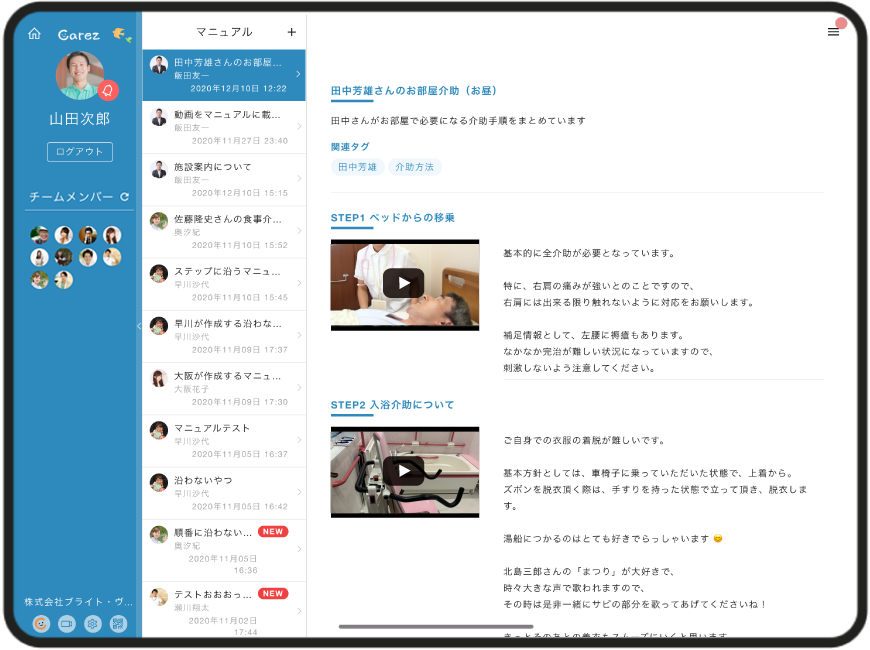Click the 介助方法 tag

(x=415, y=168)
